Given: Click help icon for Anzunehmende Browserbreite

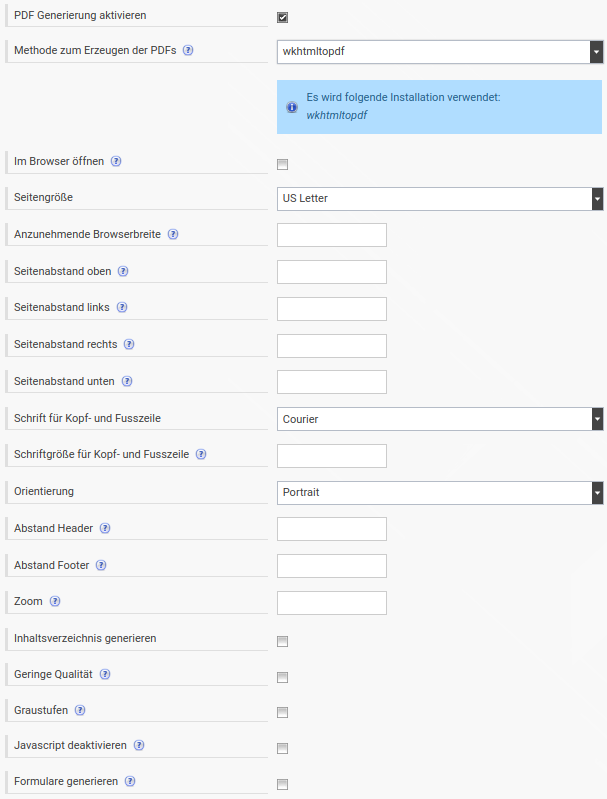Looking at the screenshot, I should point(173,234).
